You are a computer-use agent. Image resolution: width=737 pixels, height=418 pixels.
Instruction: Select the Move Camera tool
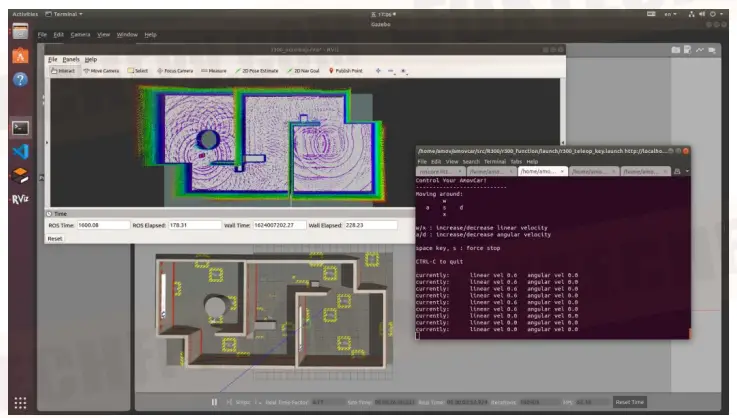102,71
